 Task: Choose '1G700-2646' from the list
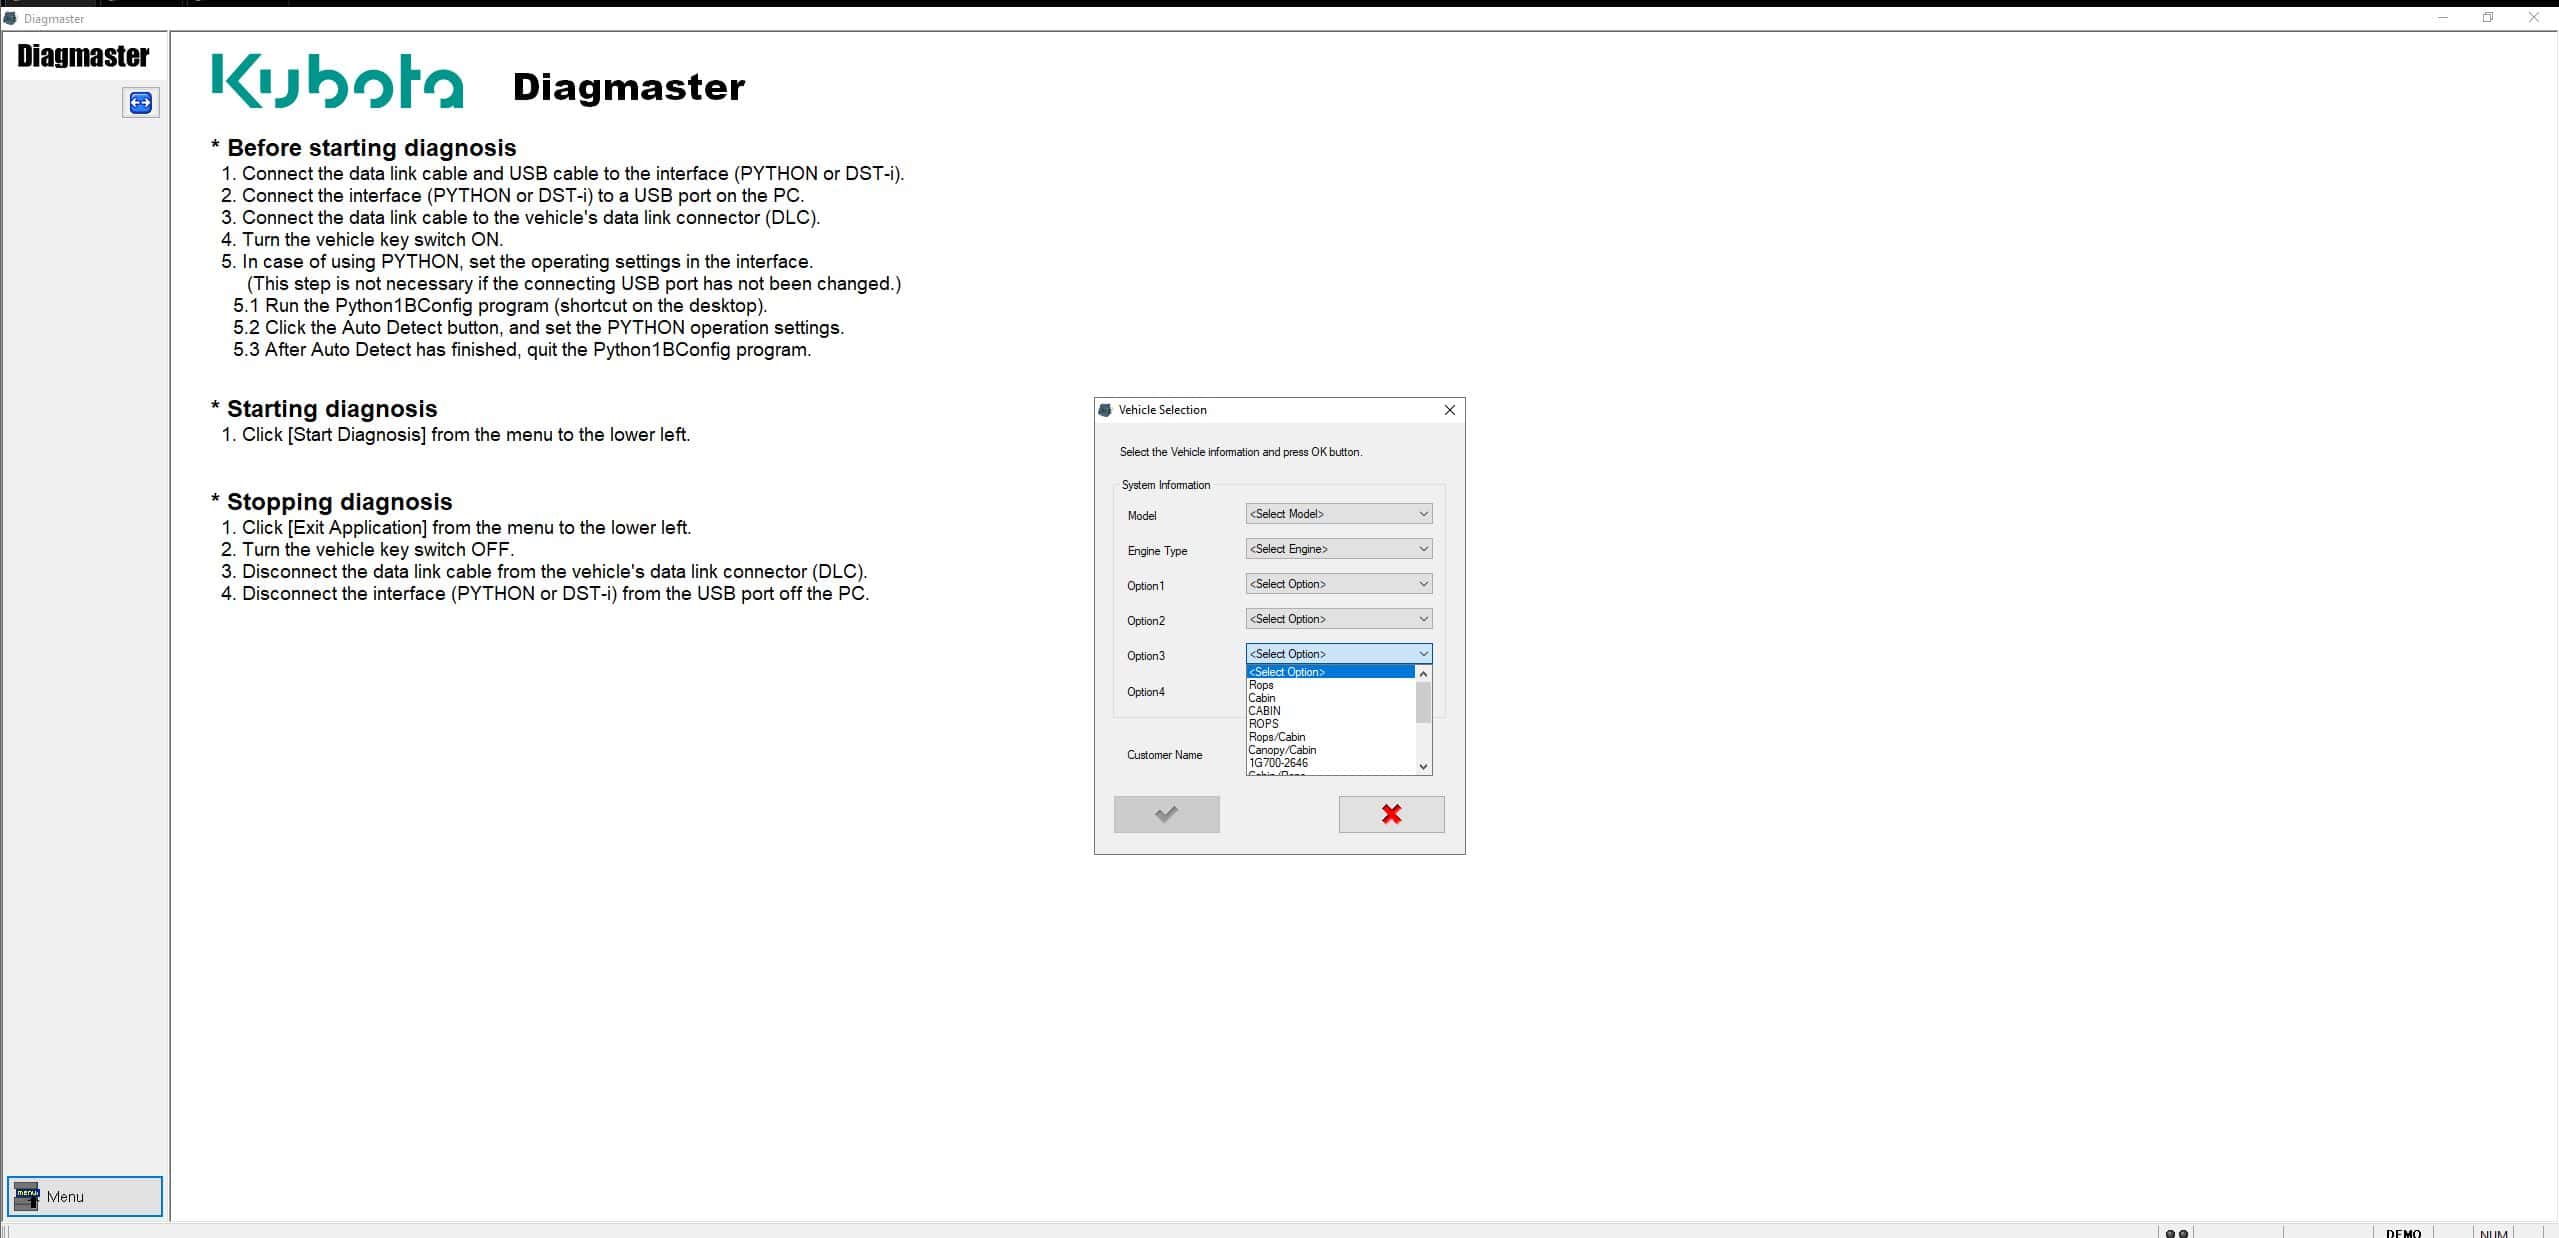coord(1331,763)
